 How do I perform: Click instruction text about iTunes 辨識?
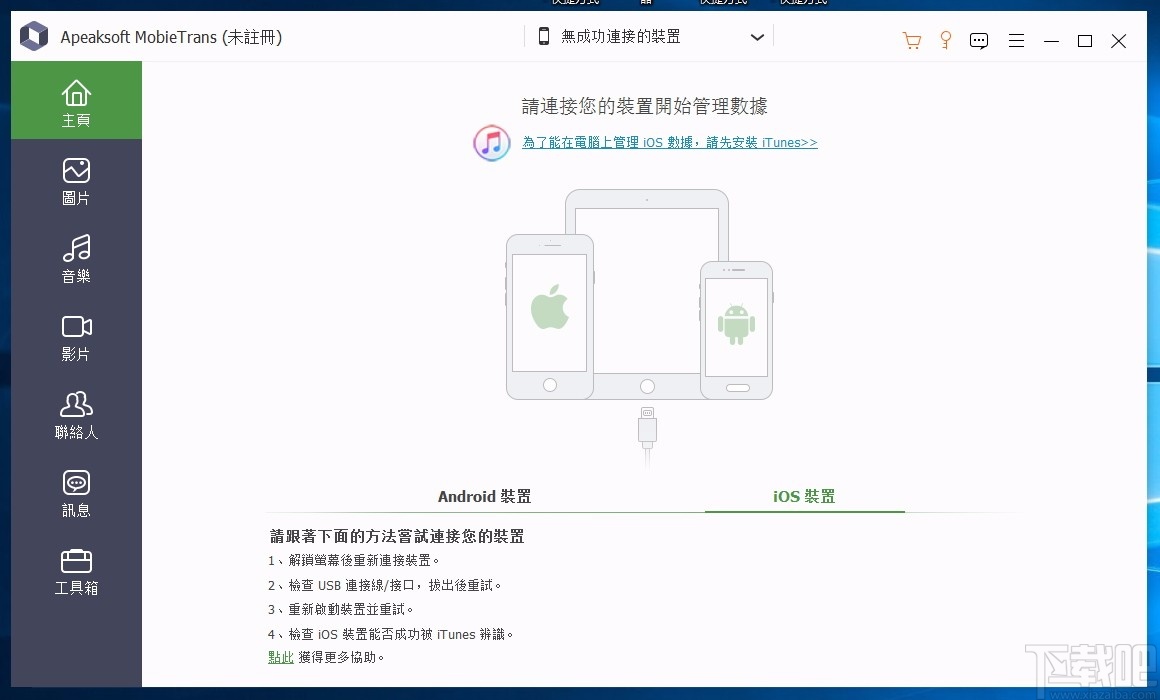pos(391,634)
